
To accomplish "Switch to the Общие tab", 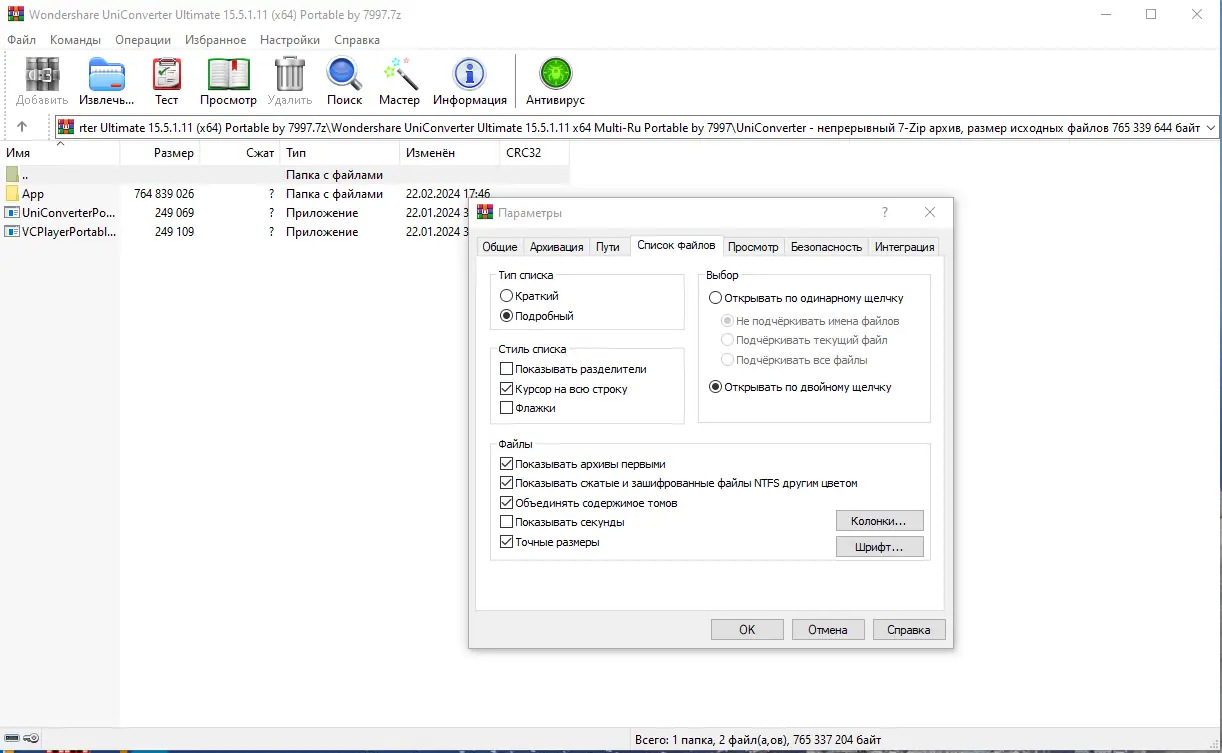I will pos(499,247).
